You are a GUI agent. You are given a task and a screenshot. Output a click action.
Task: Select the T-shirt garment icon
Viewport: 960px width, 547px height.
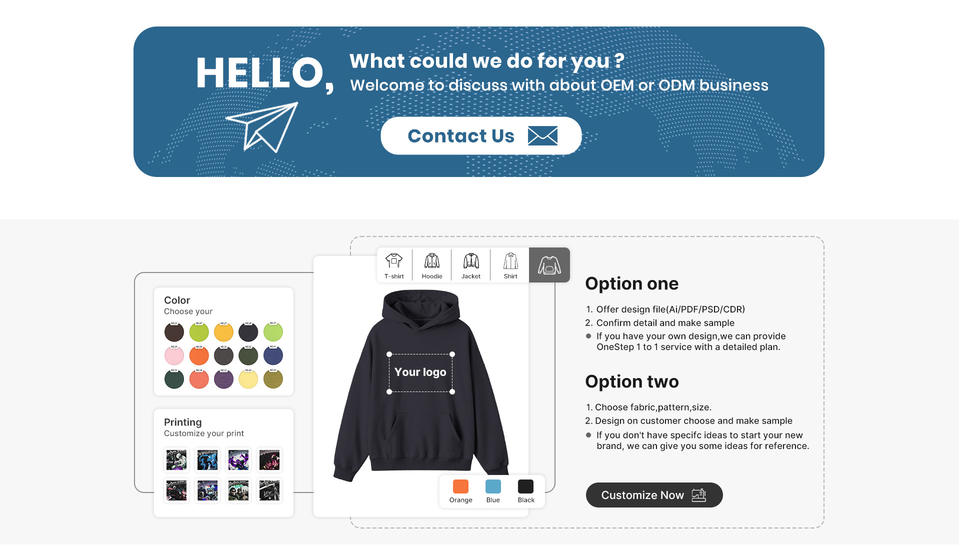tap(394, 265)
